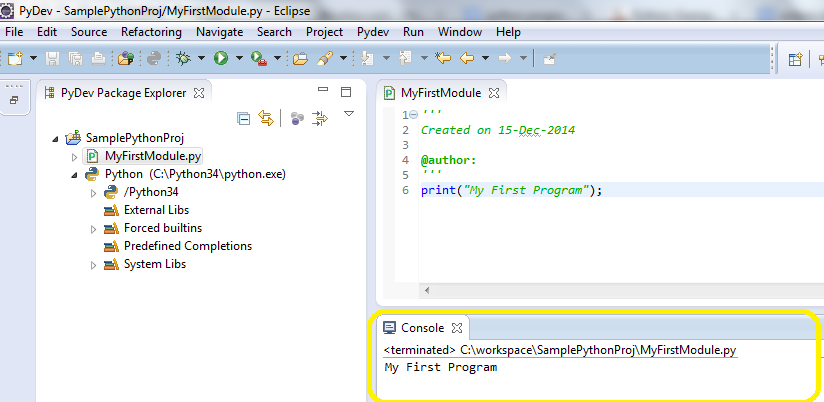Click the New wizard toolbar icon
The width and height of the screenshot is (824, 402).
[15, 58]
